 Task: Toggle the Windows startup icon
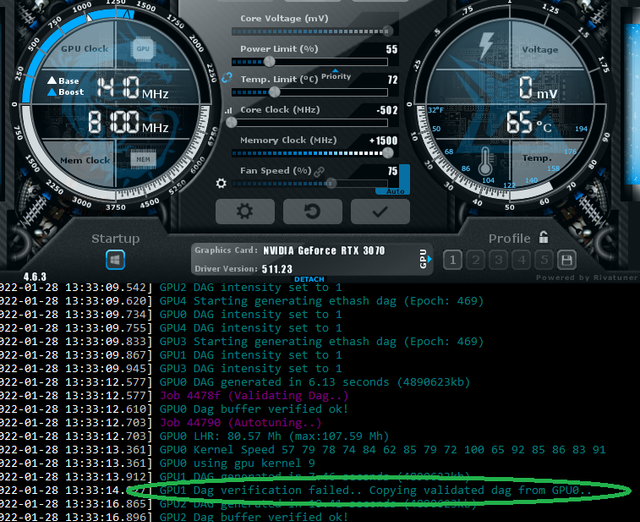[115, 260]
